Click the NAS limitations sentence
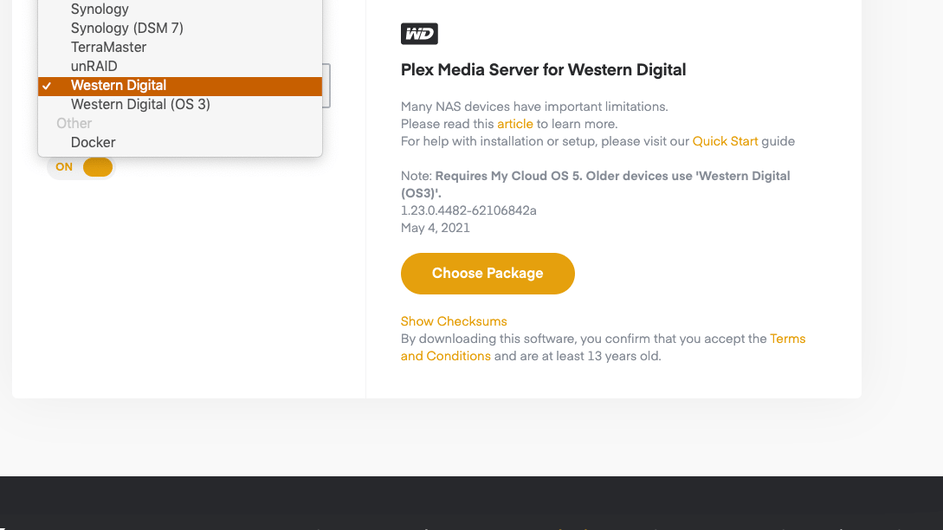943x530 pixels. tap(534, 106)
